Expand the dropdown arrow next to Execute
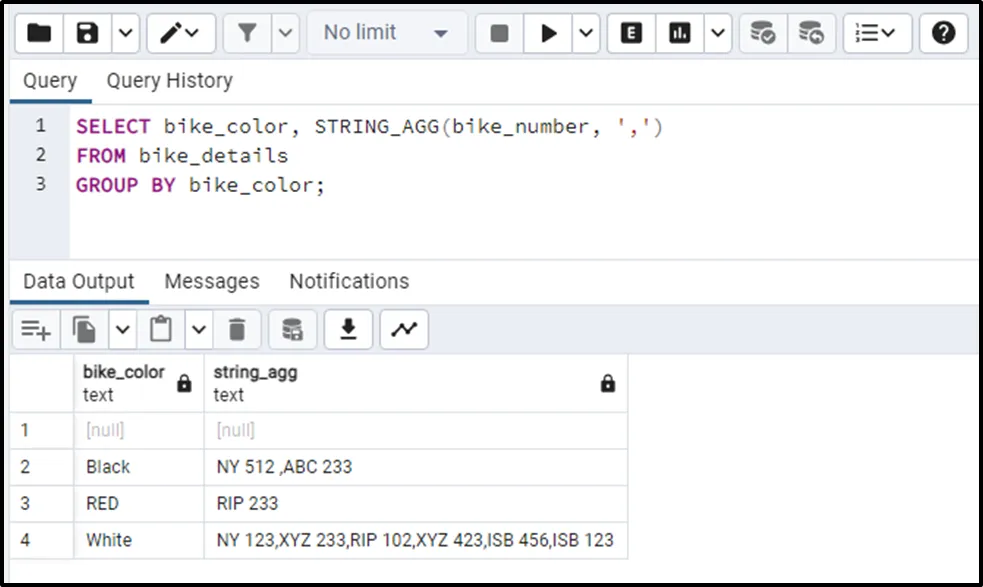Viewport: 983px width, 587px height. 587,33
